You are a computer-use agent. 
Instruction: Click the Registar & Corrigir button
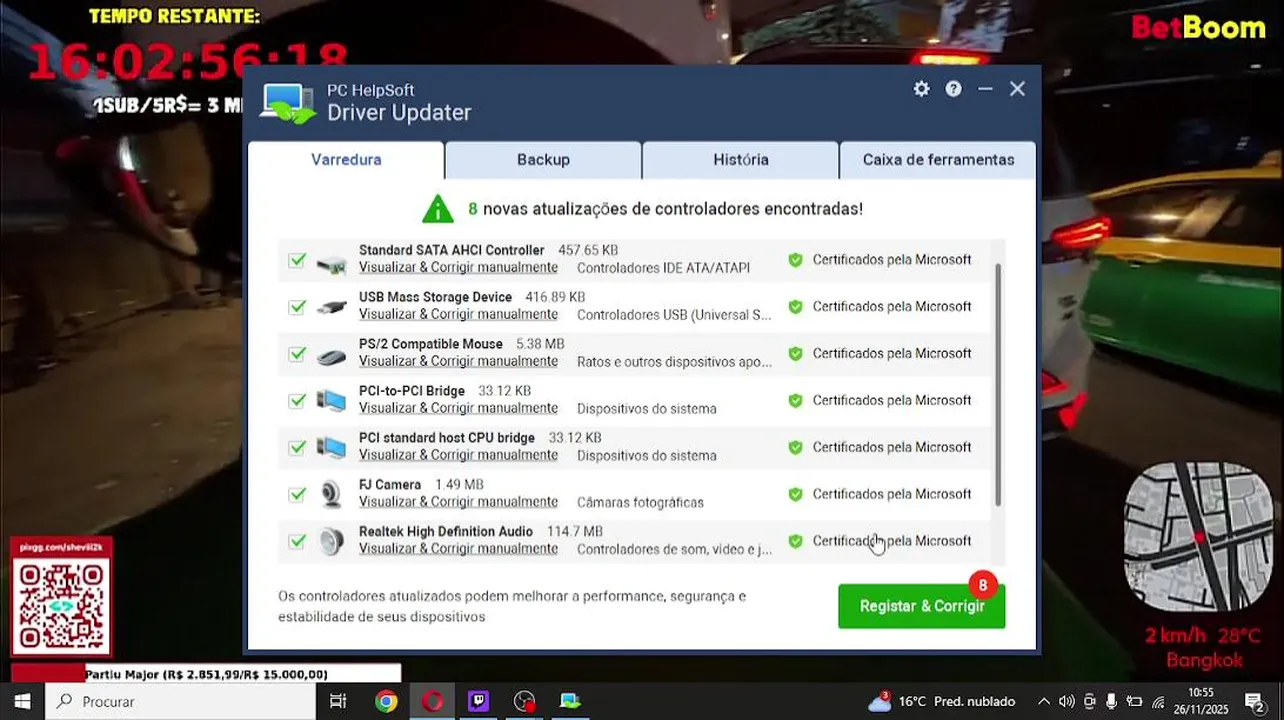[x=921, y=606]
